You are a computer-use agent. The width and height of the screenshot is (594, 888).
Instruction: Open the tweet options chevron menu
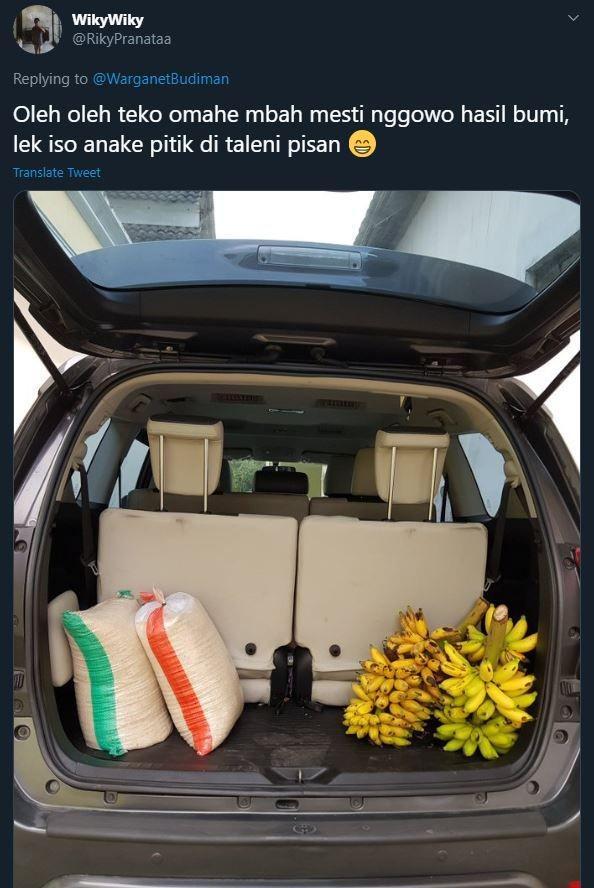point(573,18)
